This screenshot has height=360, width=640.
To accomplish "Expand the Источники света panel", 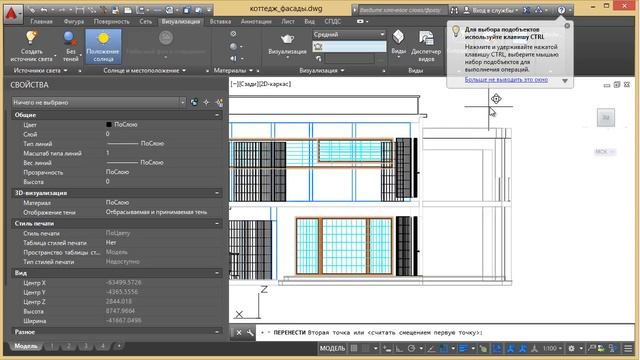I will pyautogui.click(x=40, y=71).
